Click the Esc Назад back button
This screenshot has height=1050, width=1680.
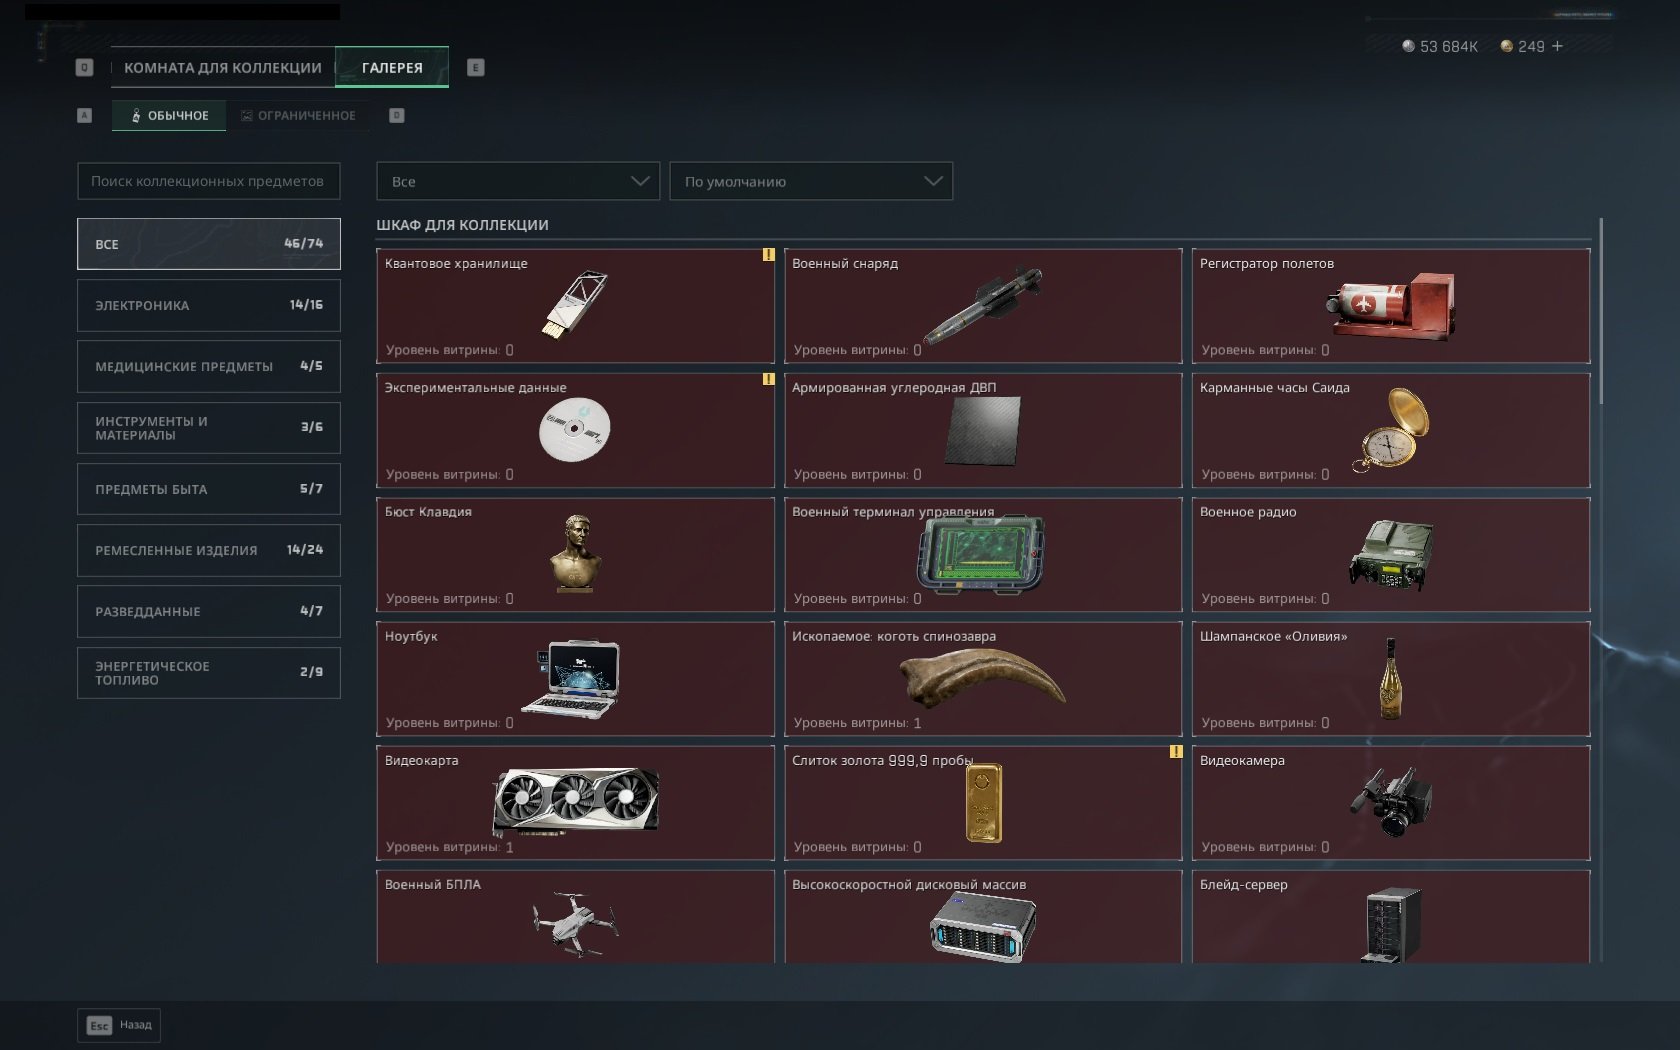pyautogui.click(x=119, y=1025)
